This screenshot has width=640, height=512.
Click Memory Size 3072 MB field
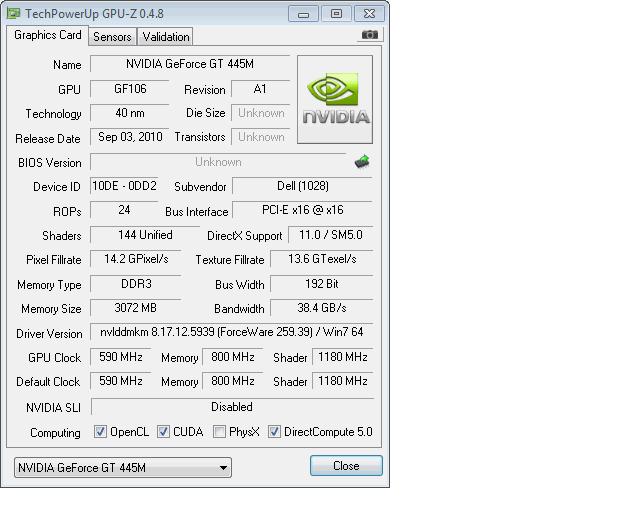tap(136, 308)
